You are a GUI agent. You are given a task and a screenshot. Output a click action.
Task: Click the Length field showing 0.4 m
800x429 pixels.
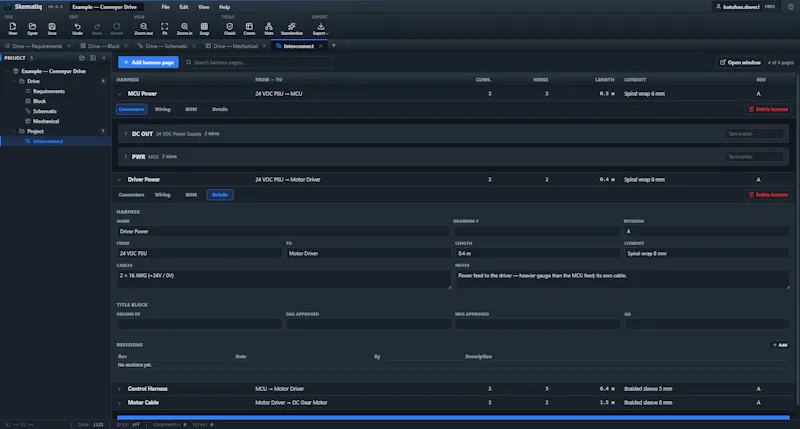(x=537, y=253)
